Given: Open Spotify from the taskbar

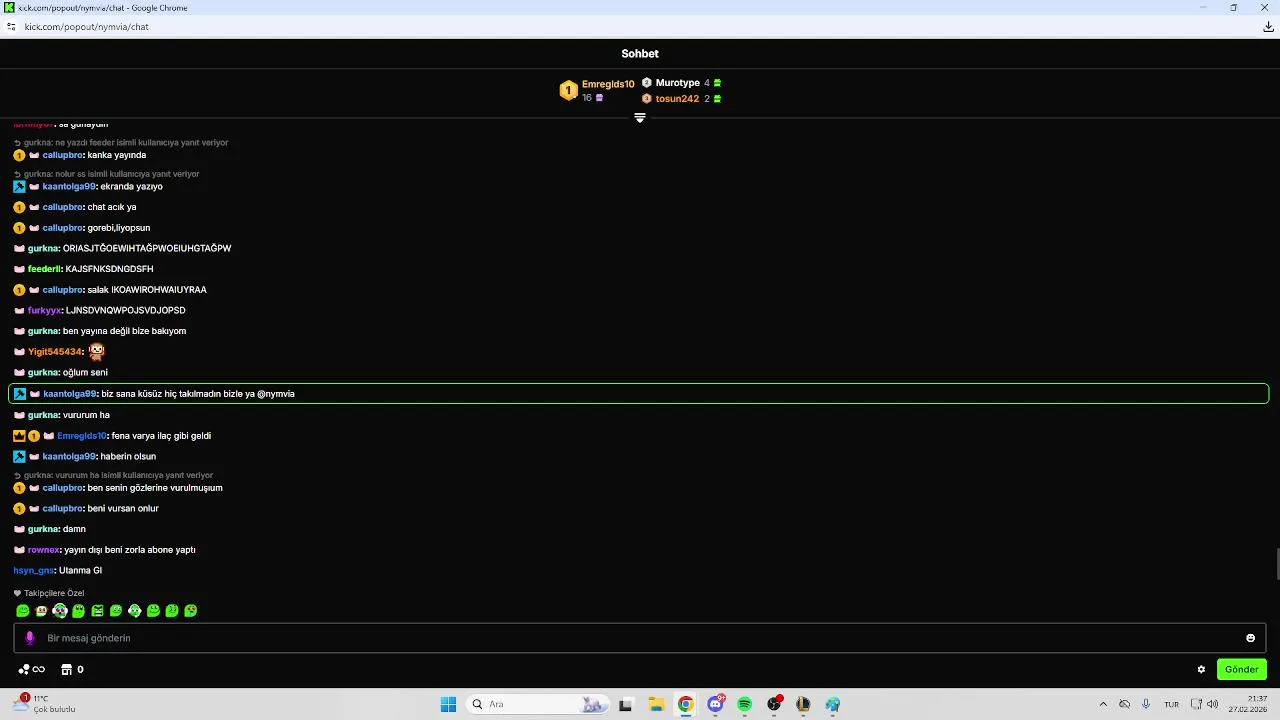Looking at the screenshot, I should 744,704.
